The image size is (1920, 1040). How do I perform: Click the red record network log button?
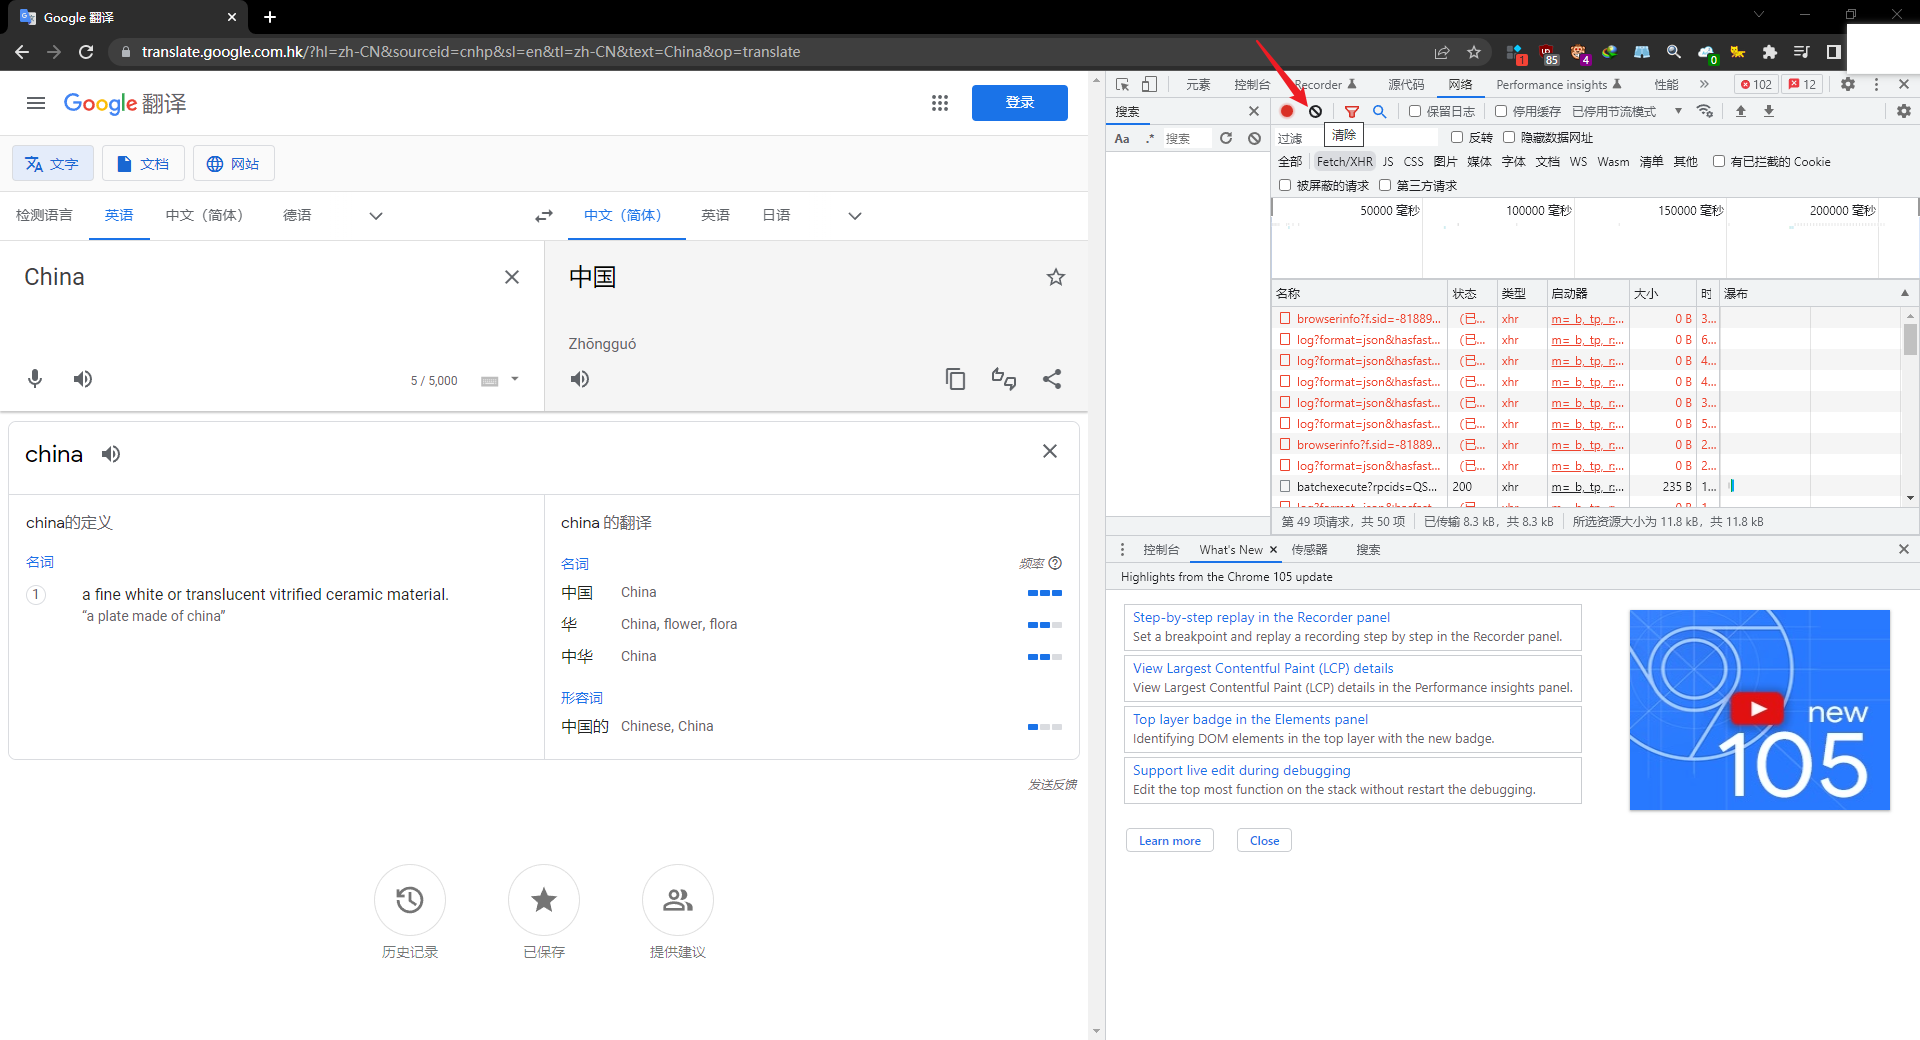(x=1287, y=111)
